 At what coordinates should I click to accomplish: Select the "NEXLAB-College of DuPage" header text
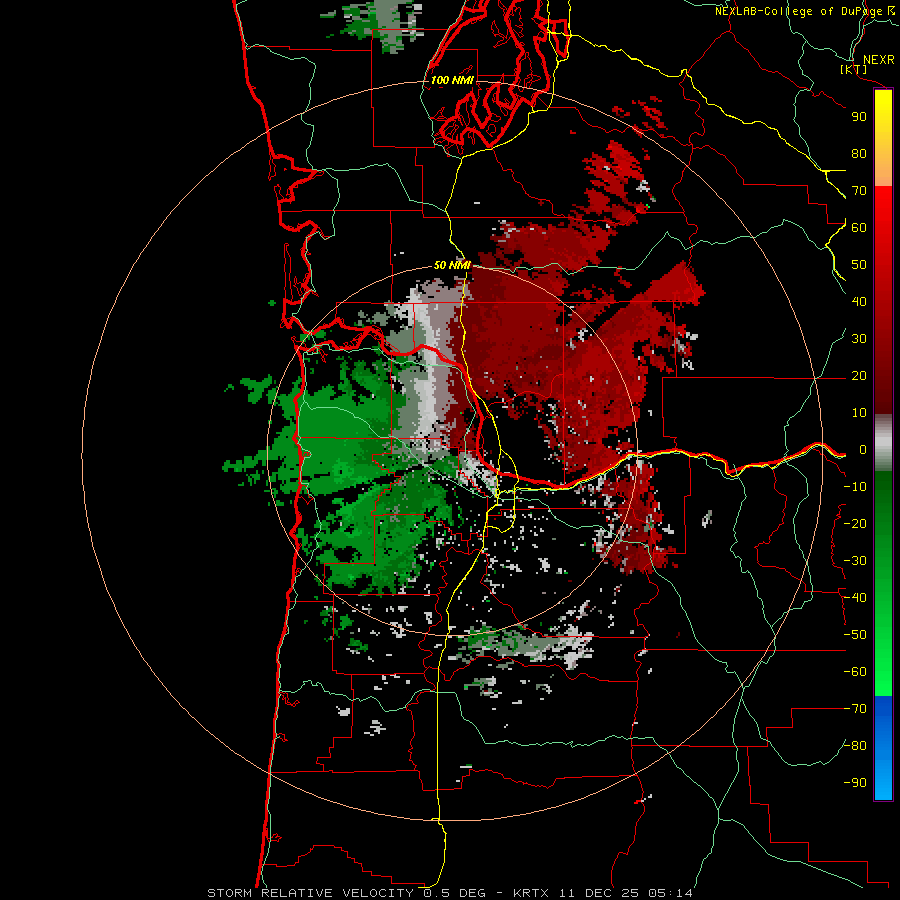(798, 11)
